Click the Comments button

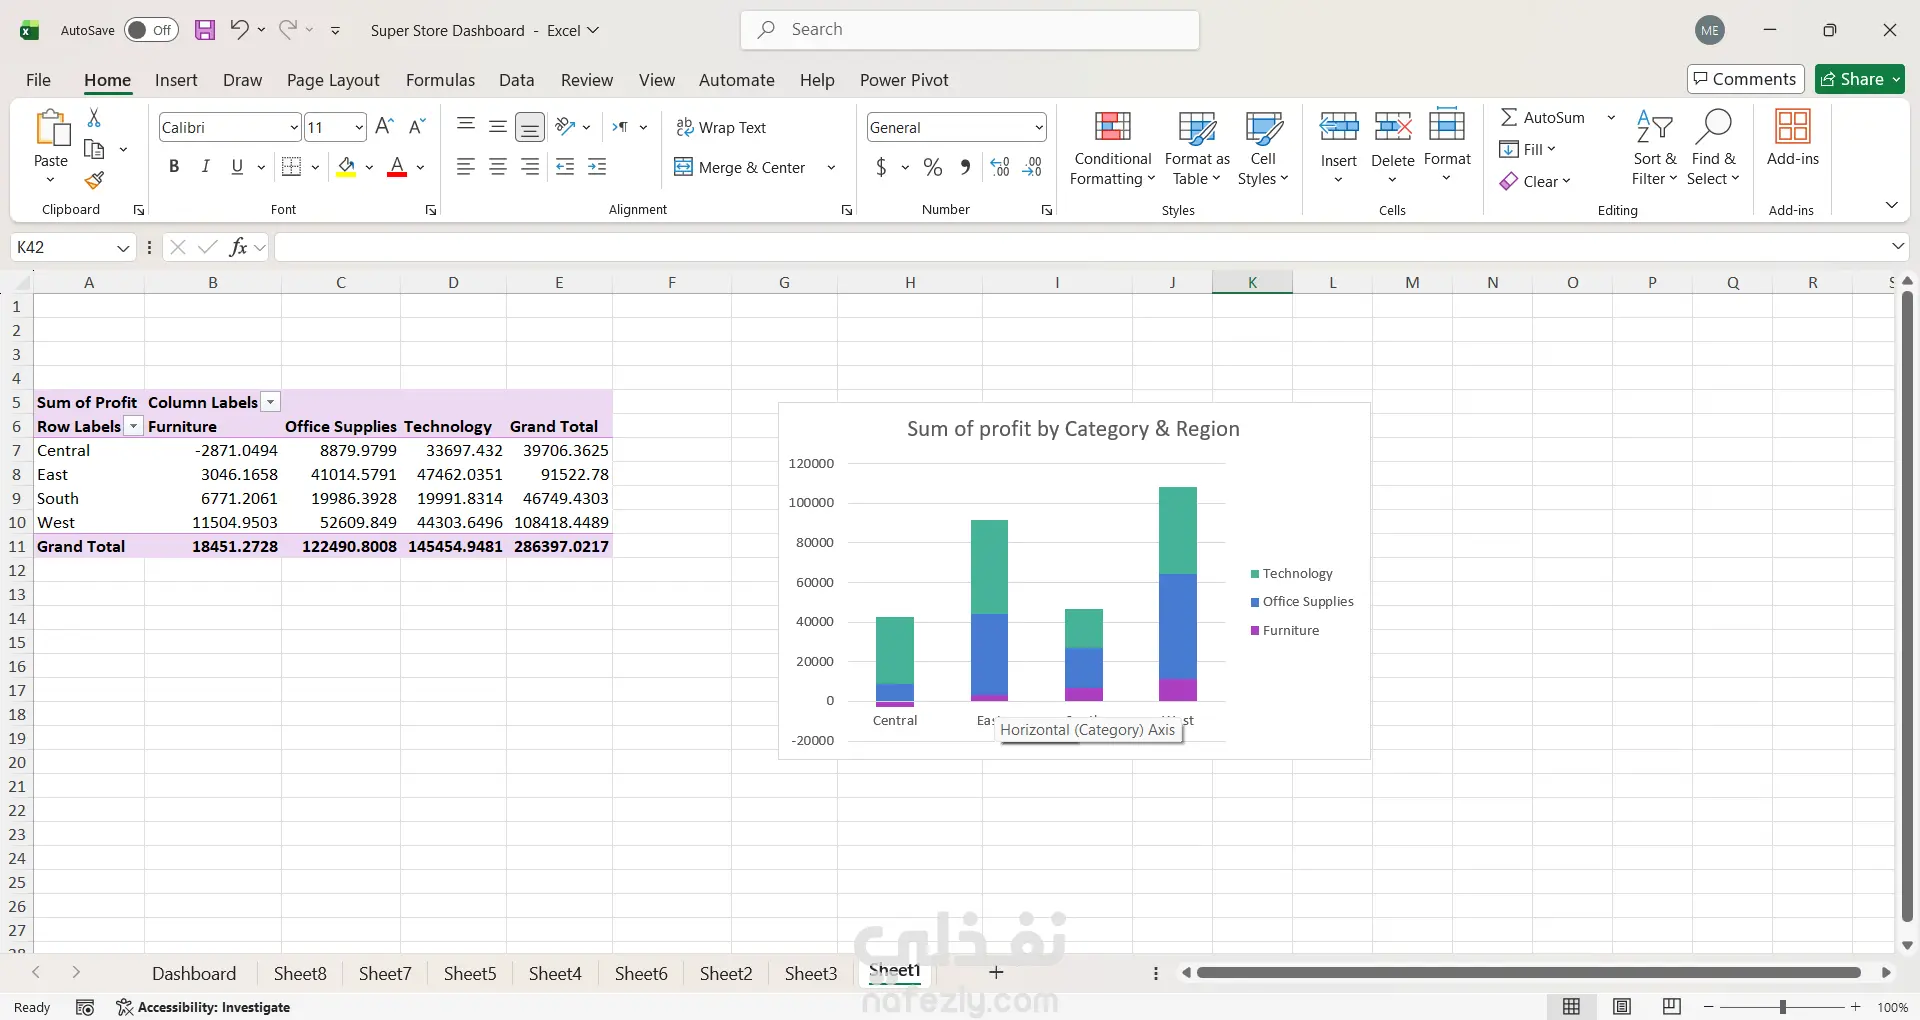tap(1745, 79)
